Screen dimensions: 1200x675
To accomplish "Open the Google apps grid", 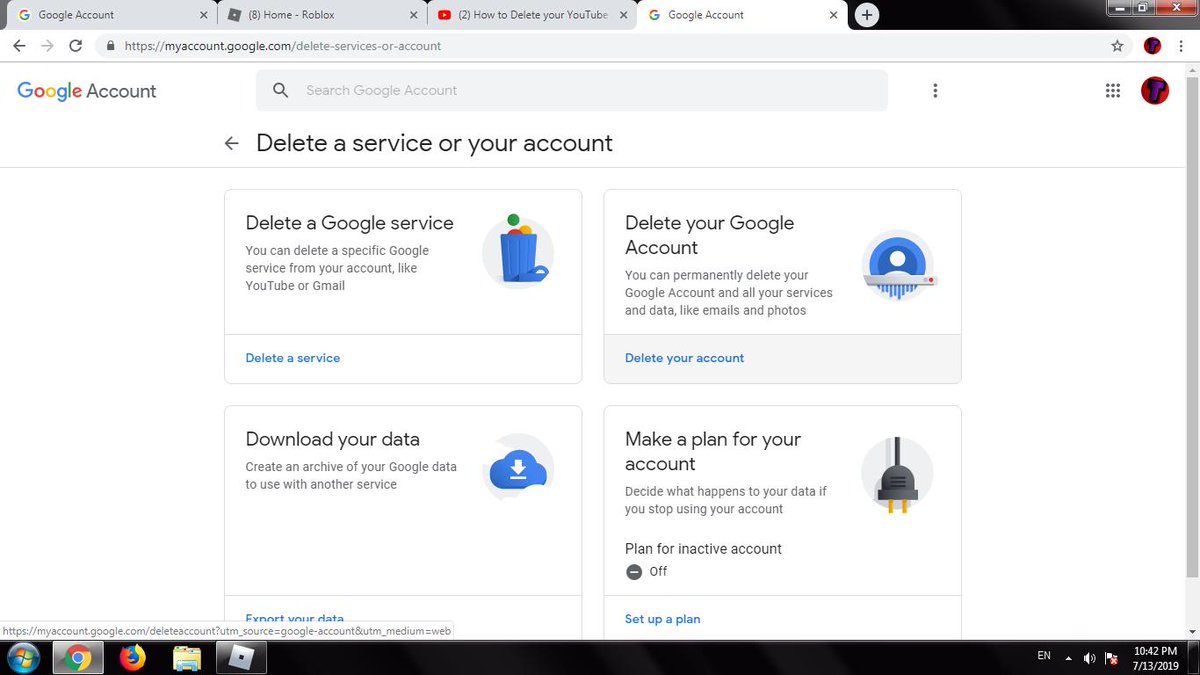I will (1112, 91).
